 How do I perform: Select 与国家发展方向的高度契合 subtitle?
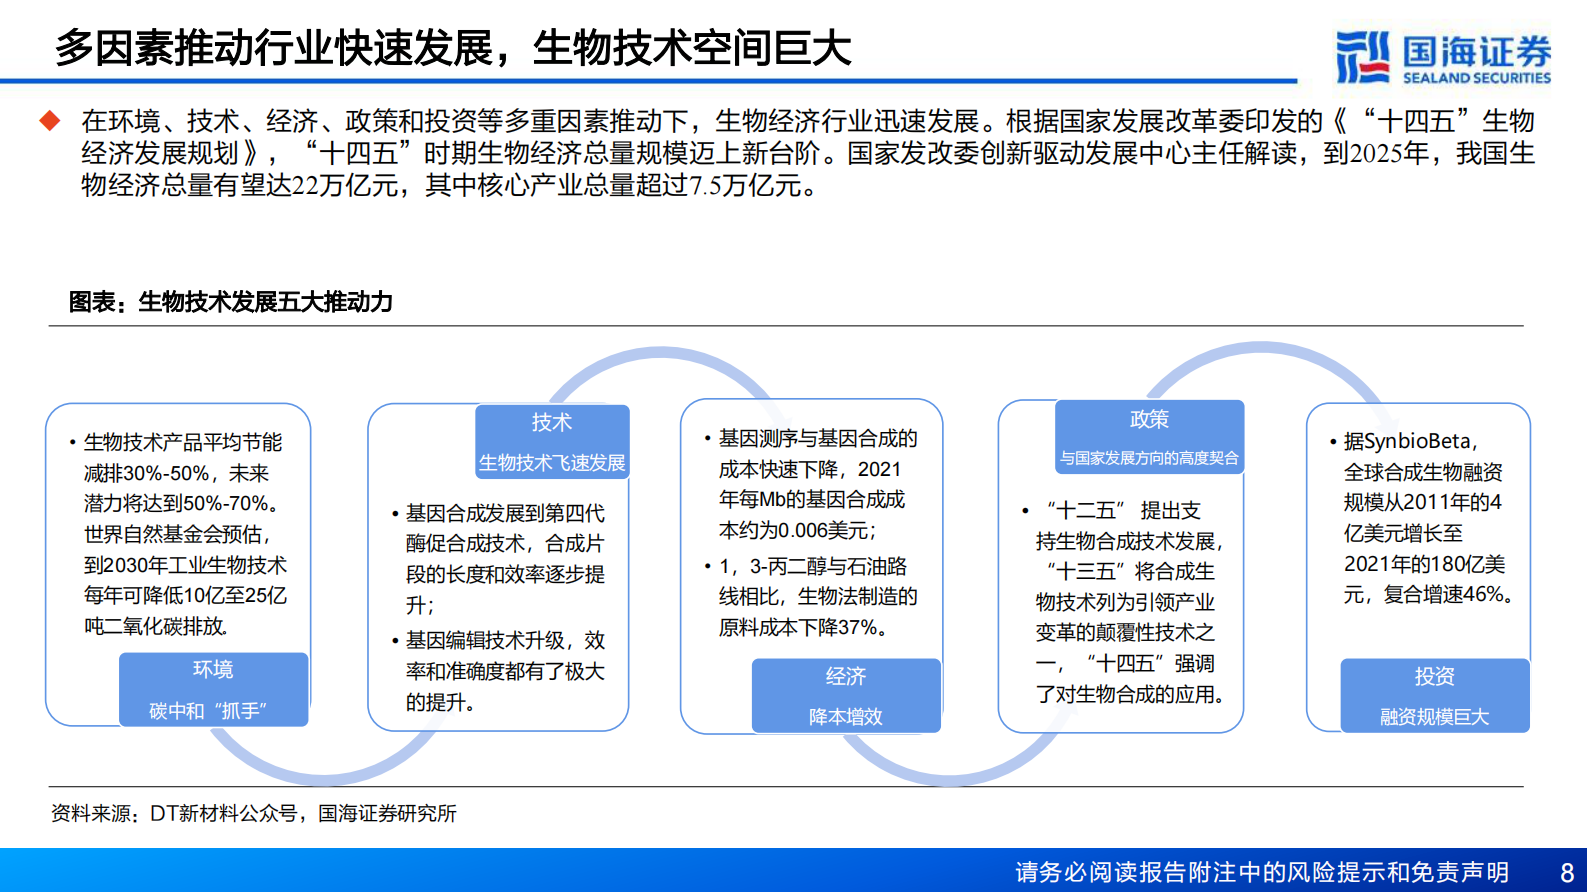1149,458
